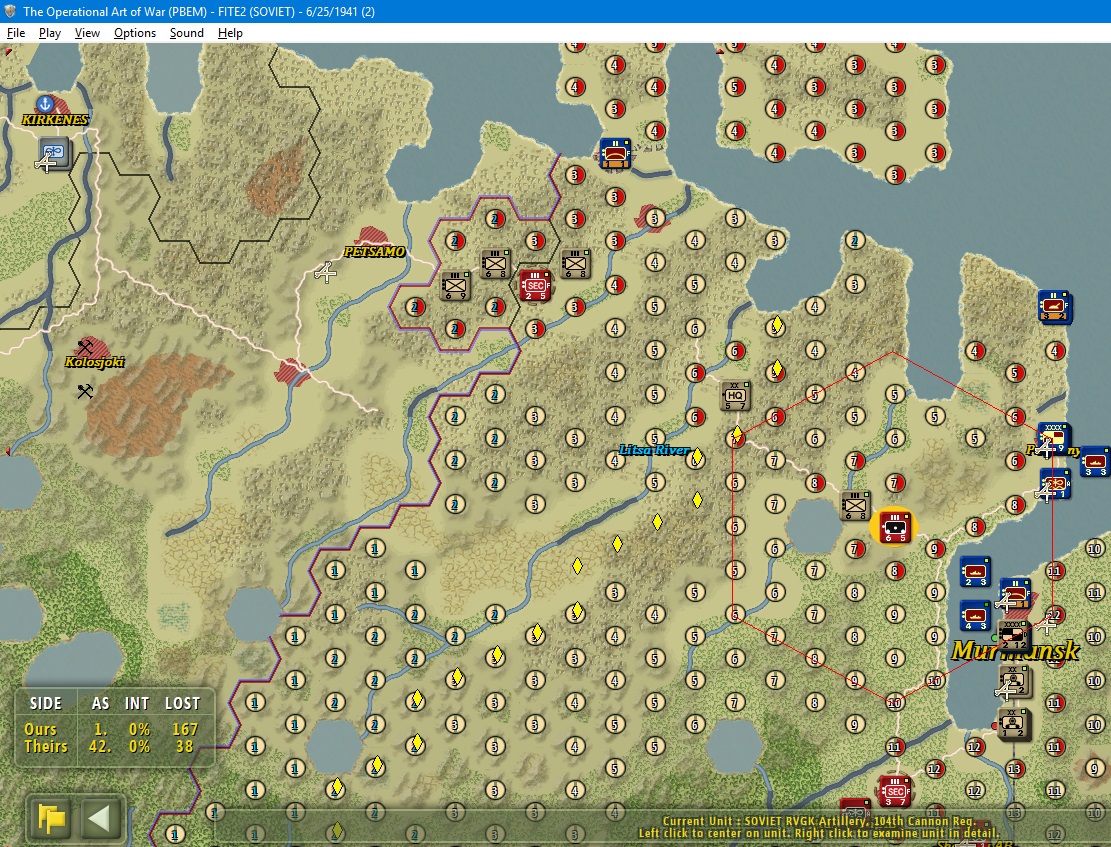Screen dimensions: 1111x847
Task: Select the blue naval 3-3 unit
Action: pyautogui.click(x=1095, y=461)
